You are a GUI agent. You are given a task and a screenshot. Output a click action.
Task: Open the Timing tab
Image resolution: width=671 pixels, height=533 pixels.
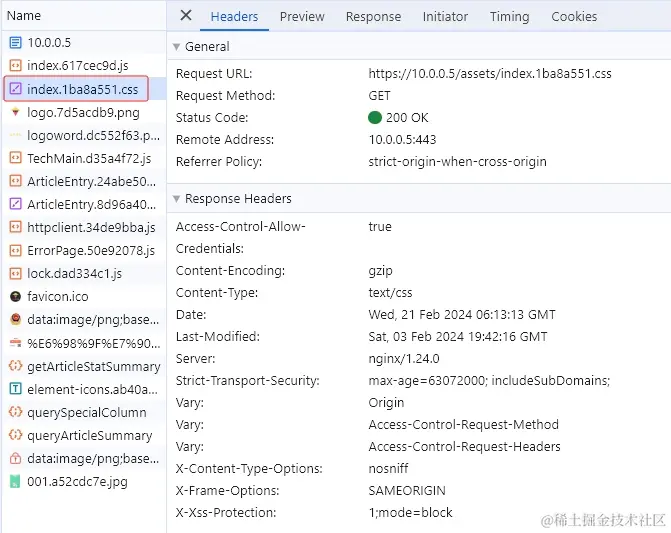(x=510, y=16)
